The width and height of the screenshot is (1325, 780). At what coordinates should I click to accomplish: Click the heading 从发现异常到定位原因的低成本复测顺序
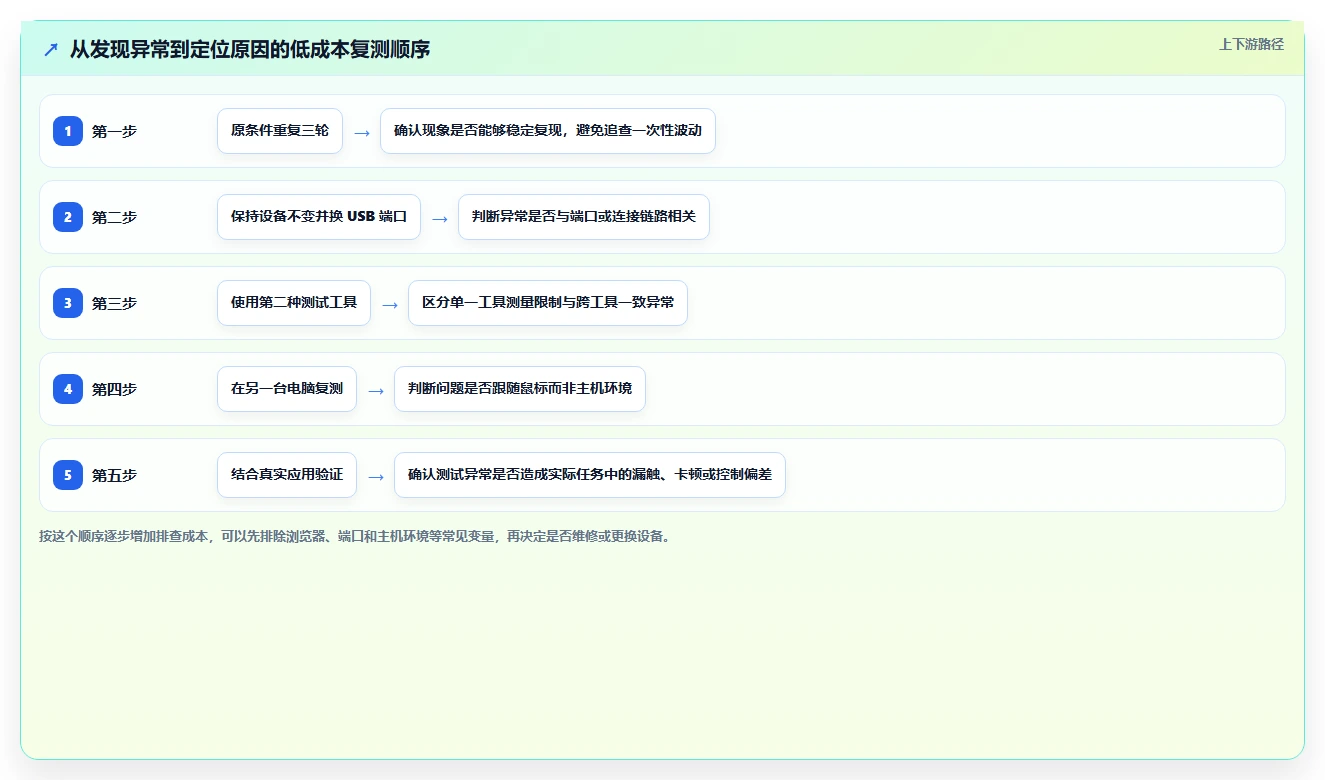point(250,49)
